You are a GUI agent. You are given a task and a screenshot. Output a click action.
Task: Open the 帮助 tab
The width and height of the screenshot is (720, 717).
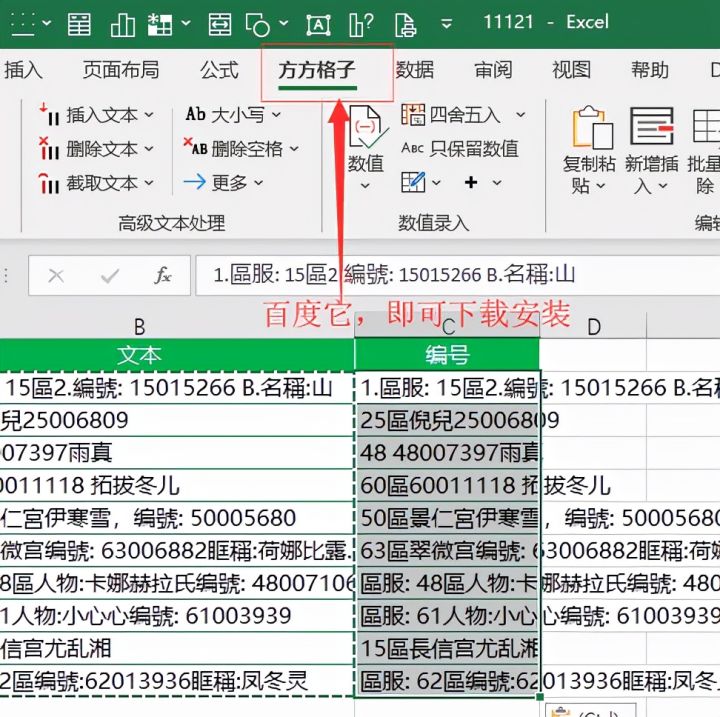point(650,70)
